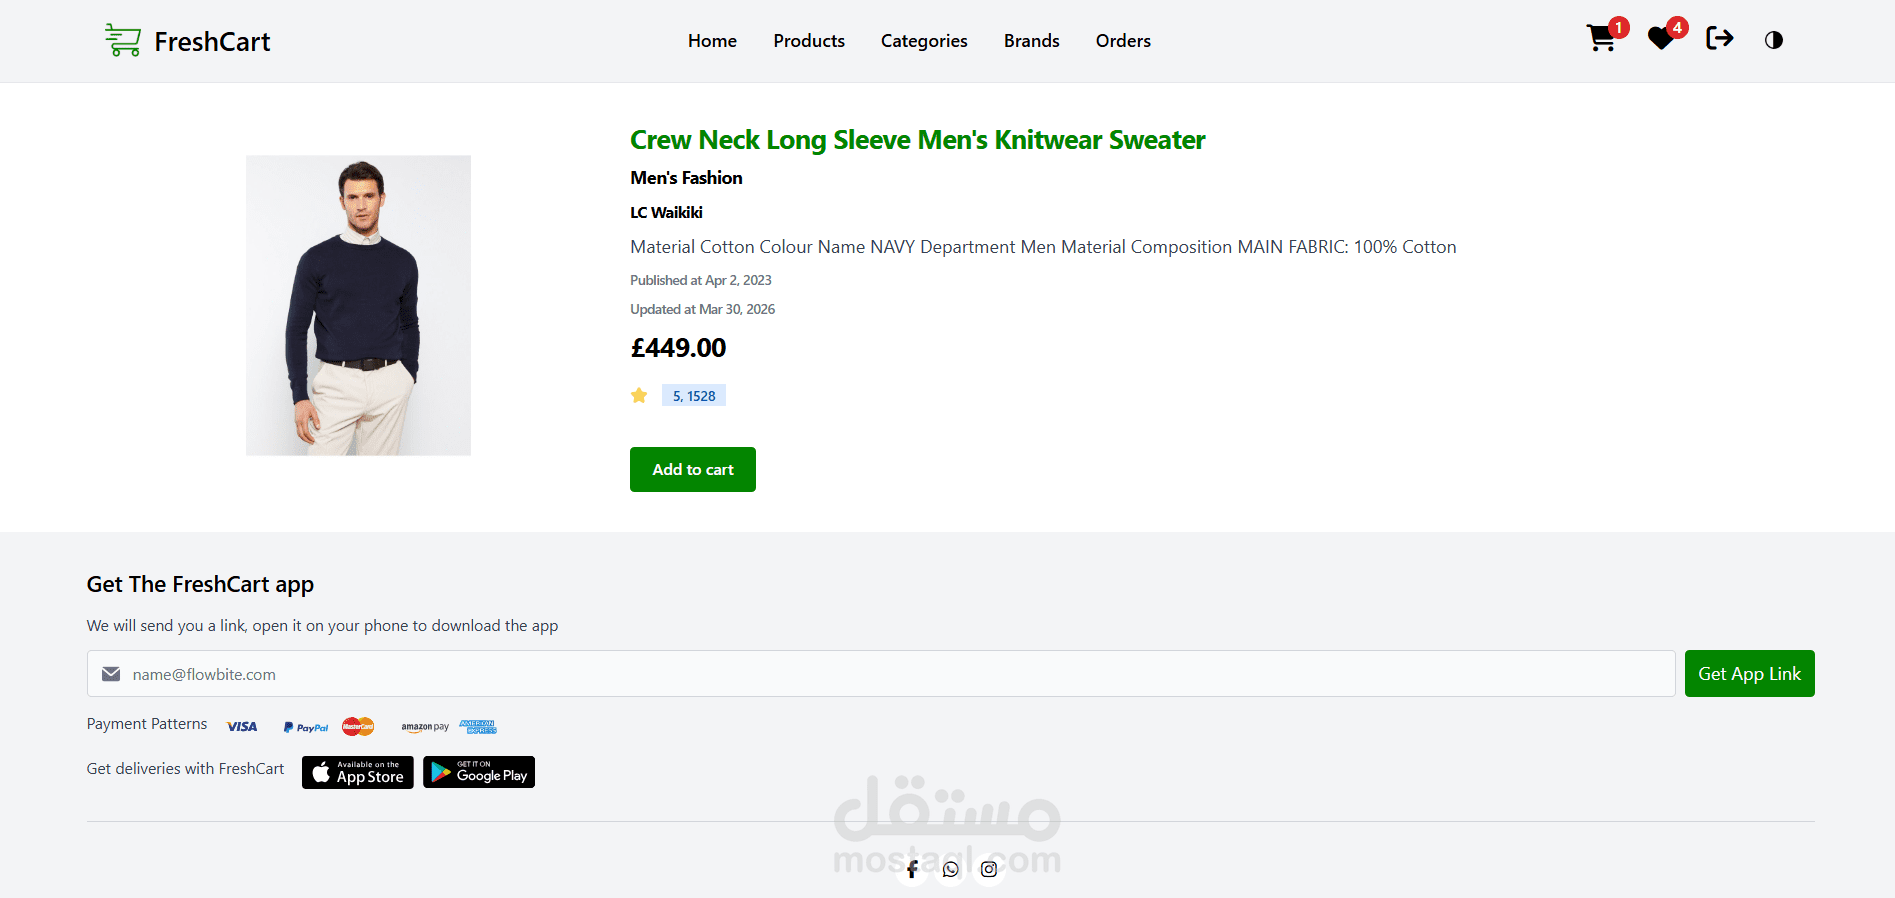
Task: Open the Facebook social icon
Action: [x=912, y=869]
